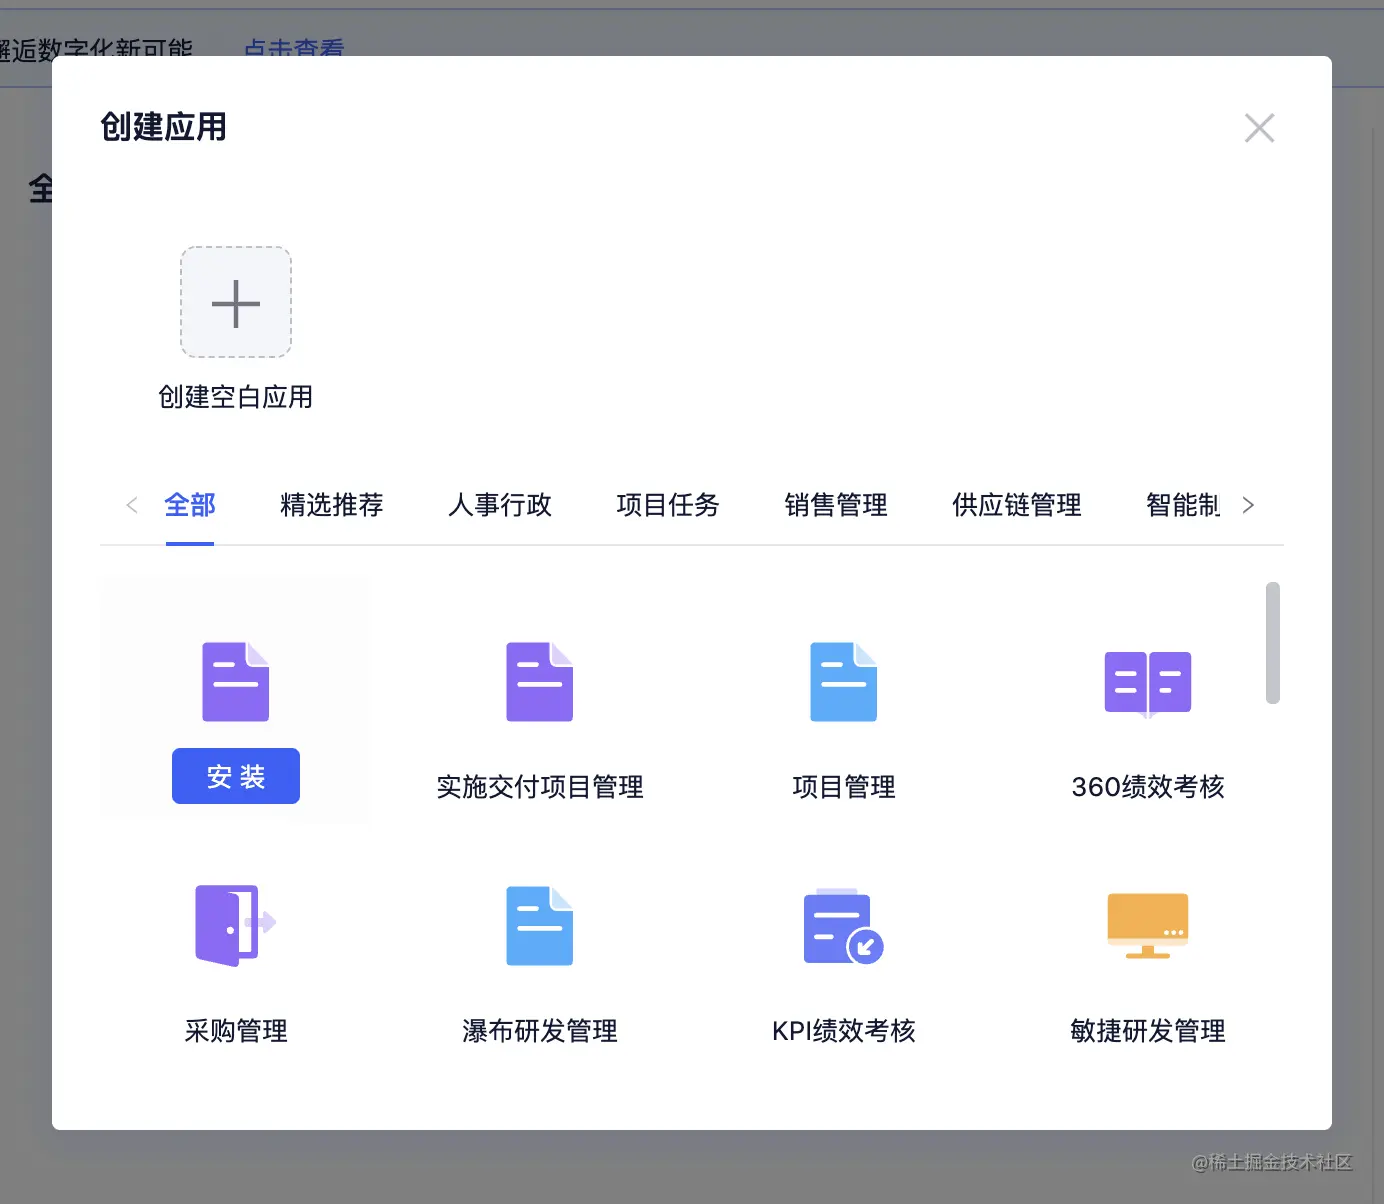Open the 敏捷研发管理 monitor icon

tap(1148, 926)
